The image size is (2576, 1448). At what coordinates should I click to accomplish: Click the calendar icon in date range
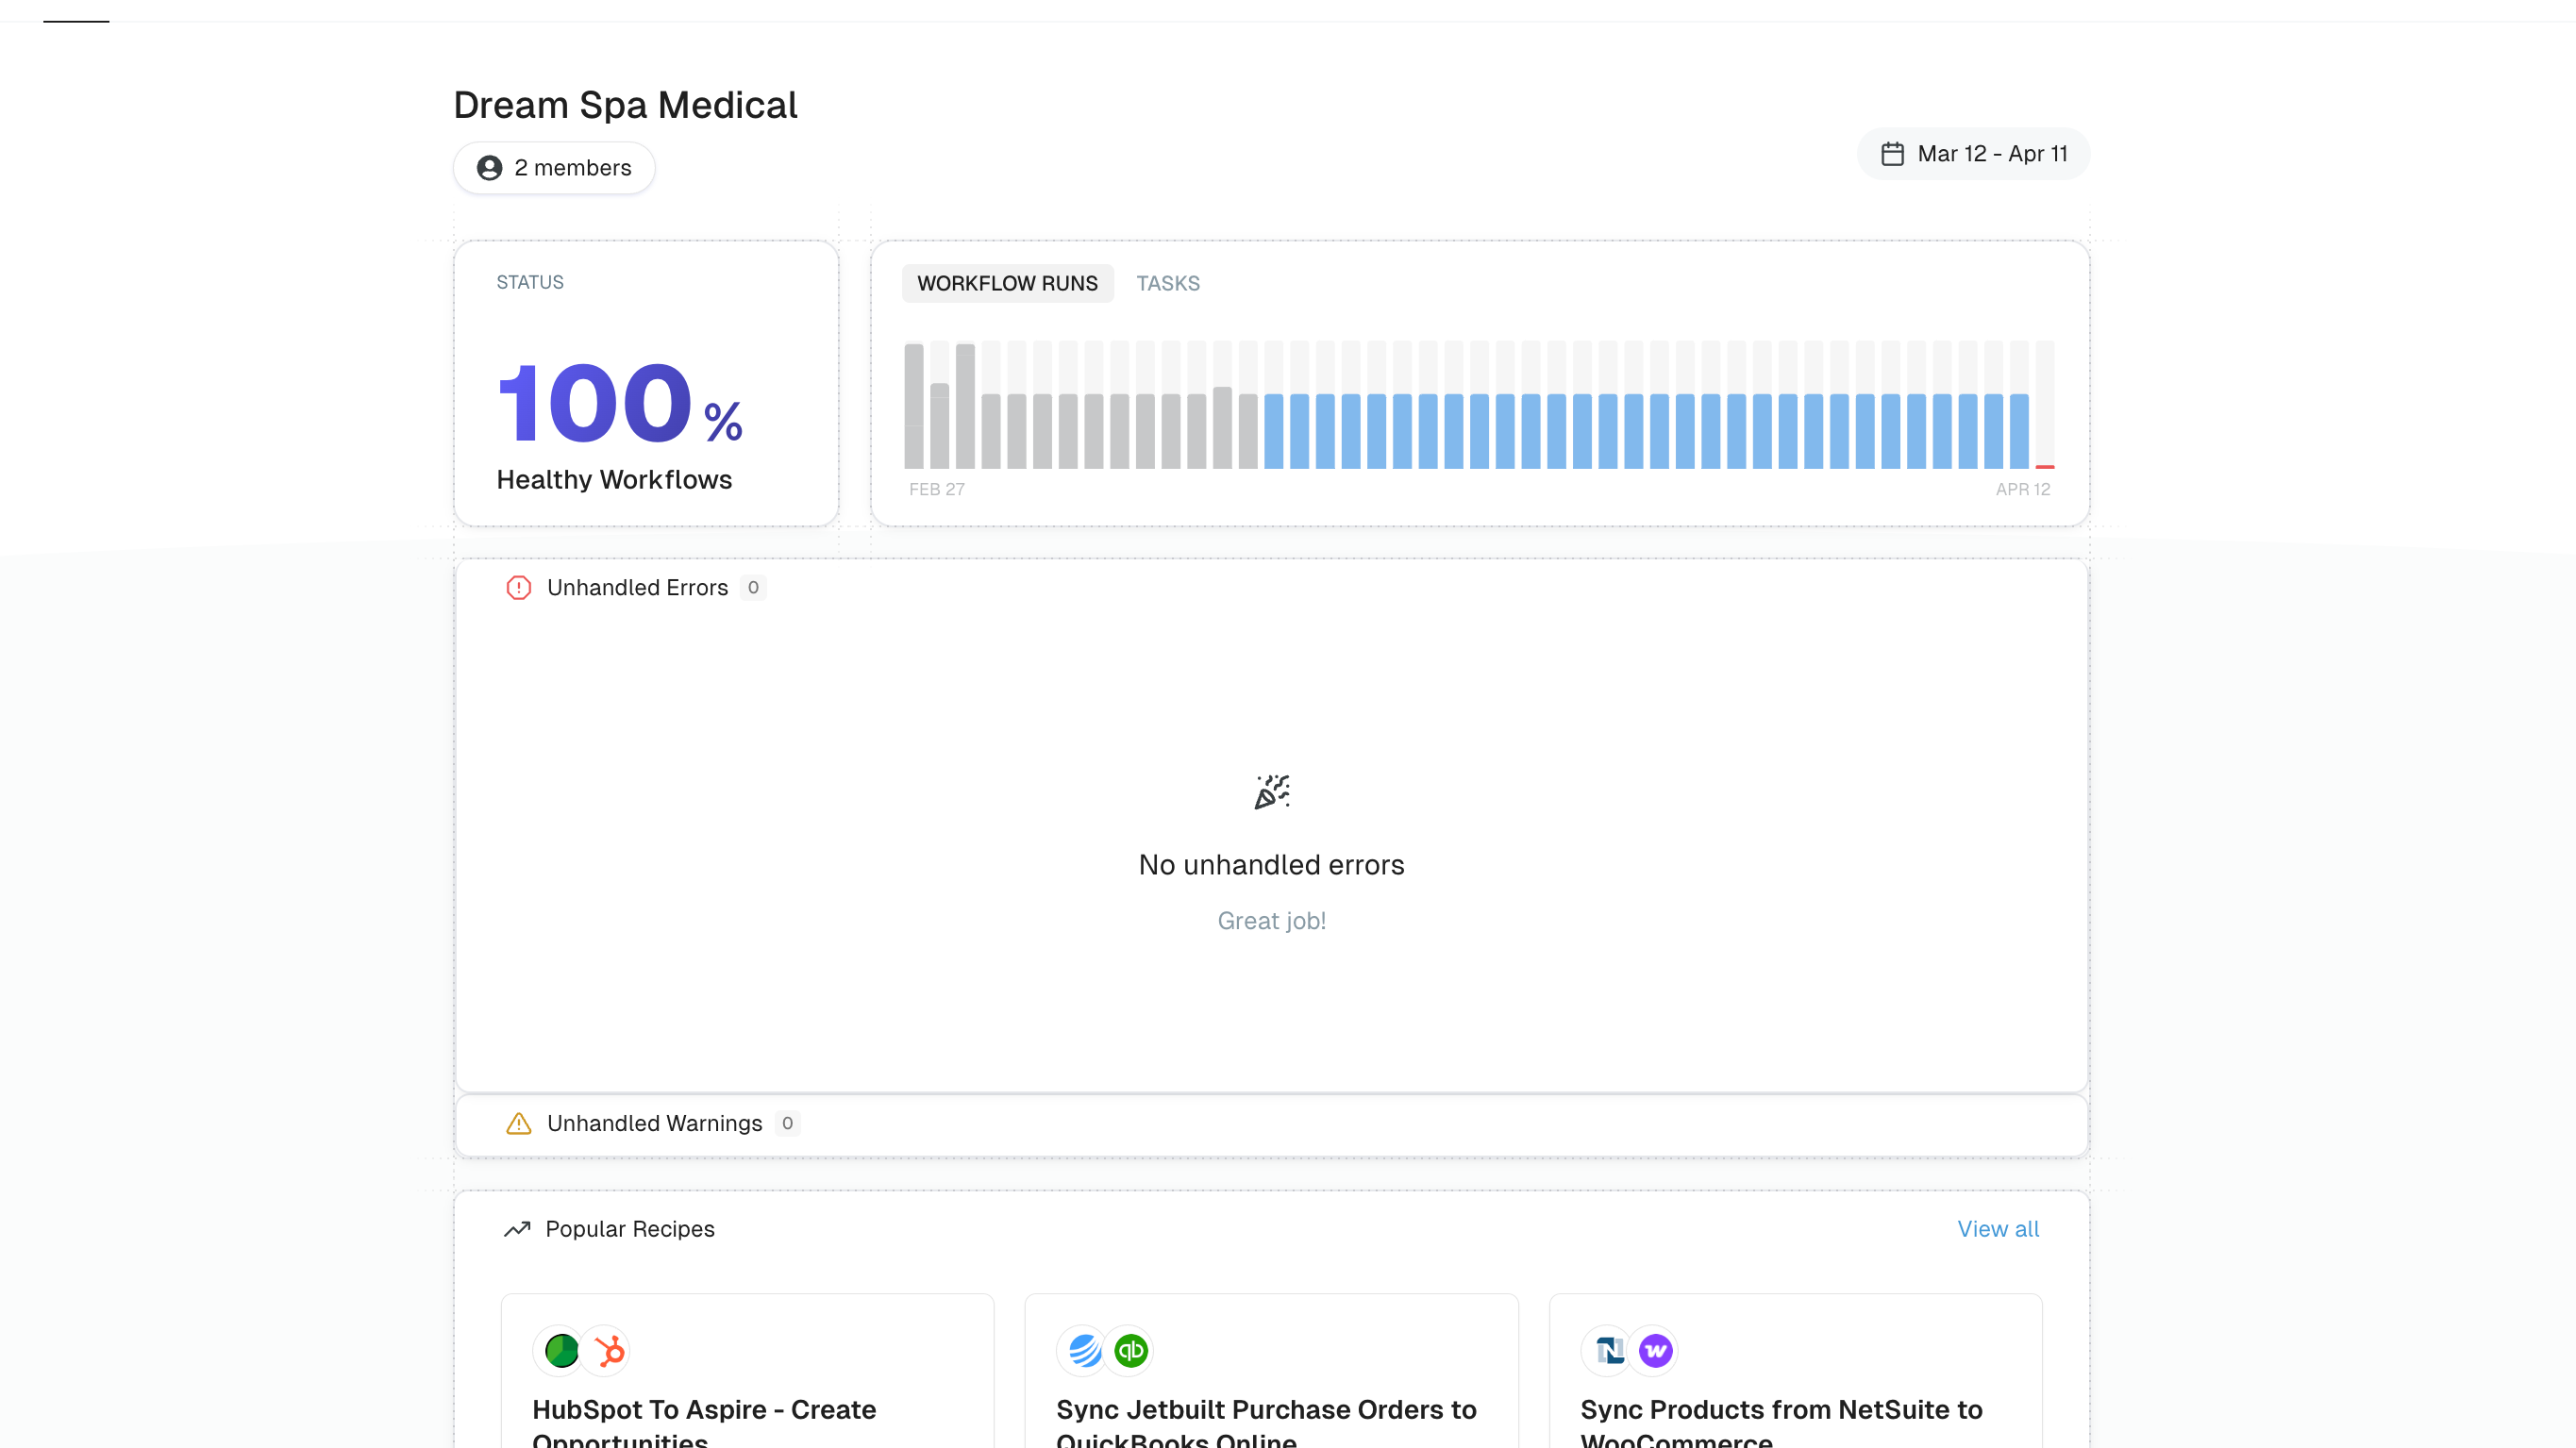(x=1892, y=154)
